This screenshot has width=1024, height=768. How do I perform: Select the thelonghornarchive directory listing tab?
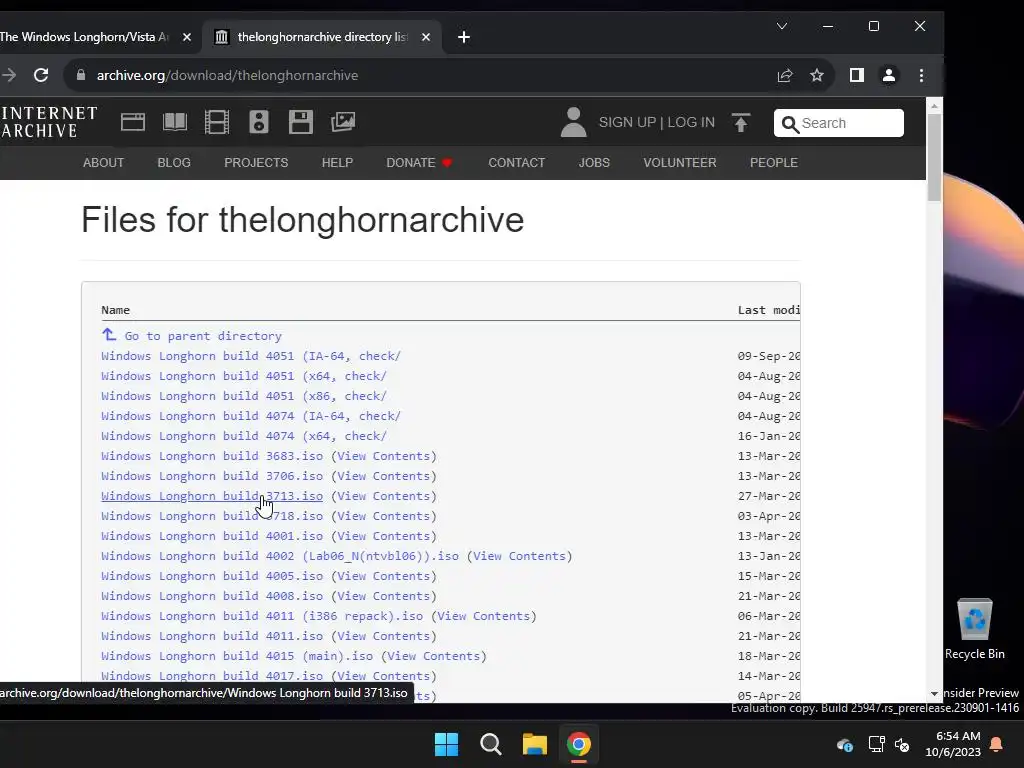[321, 37]
